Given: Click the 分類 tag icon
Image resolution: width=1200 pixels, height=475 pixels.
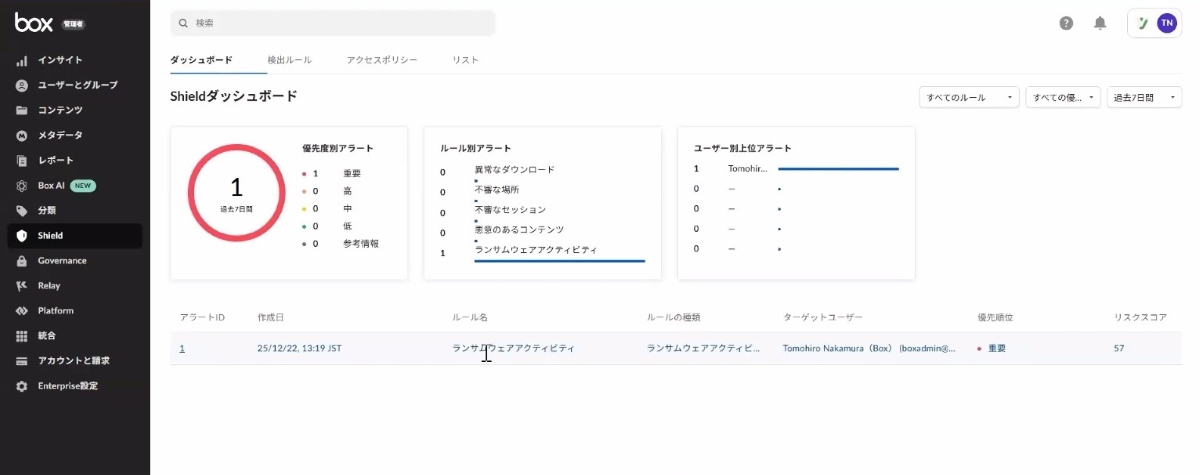Looking at the screenshot, I should pos(21,210).
